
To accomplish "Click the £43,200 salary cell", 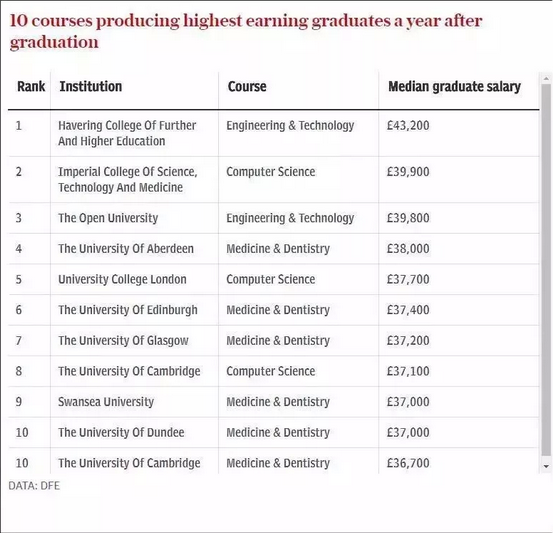I will [408, 126].
